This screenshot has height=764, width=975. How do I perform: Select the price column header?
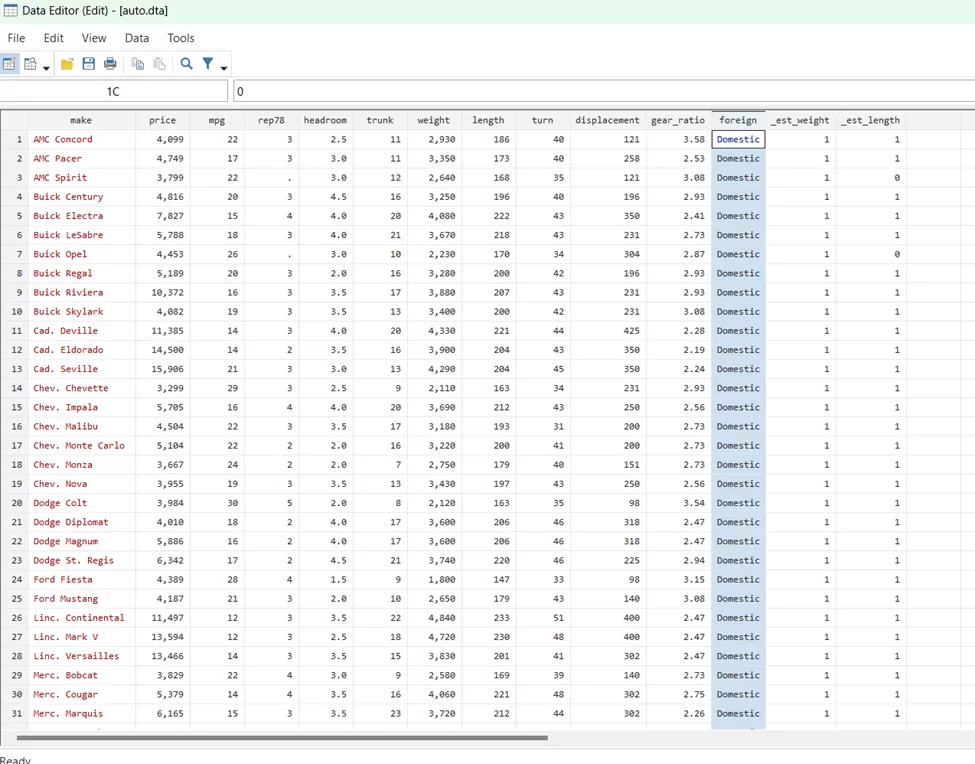tap(162, 120)
